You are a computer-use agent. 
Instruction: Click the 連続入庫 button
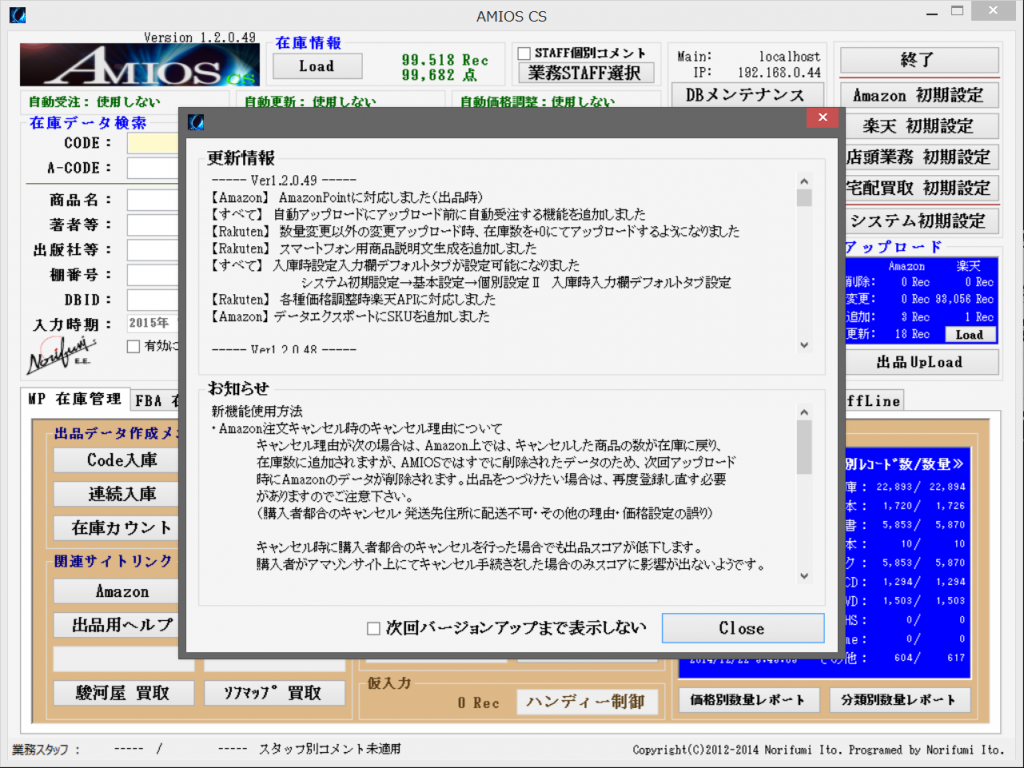tap(116, 494)
